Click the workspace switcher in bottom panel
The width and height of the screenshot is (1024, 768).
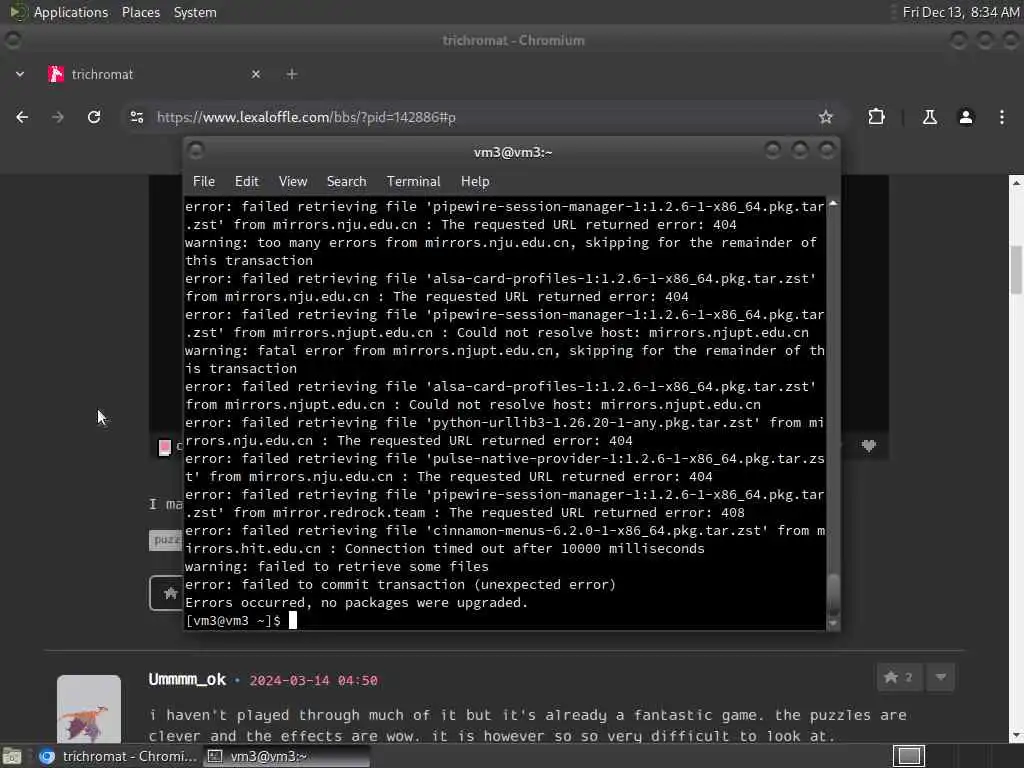(x=909, y=756)
